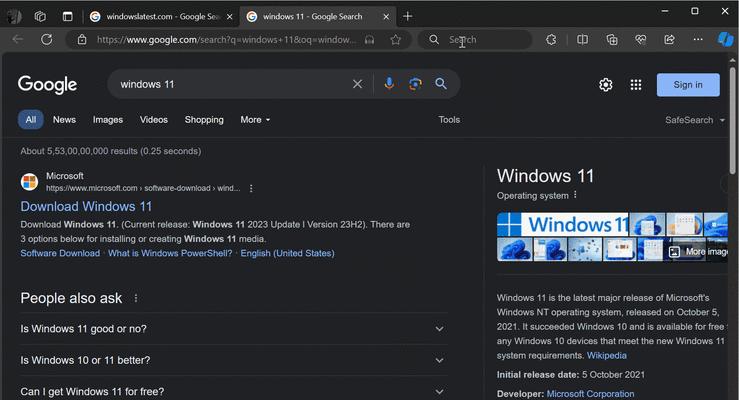Search by image with Google Lens
The image size is (739, 400).
(x=415, y=84)
